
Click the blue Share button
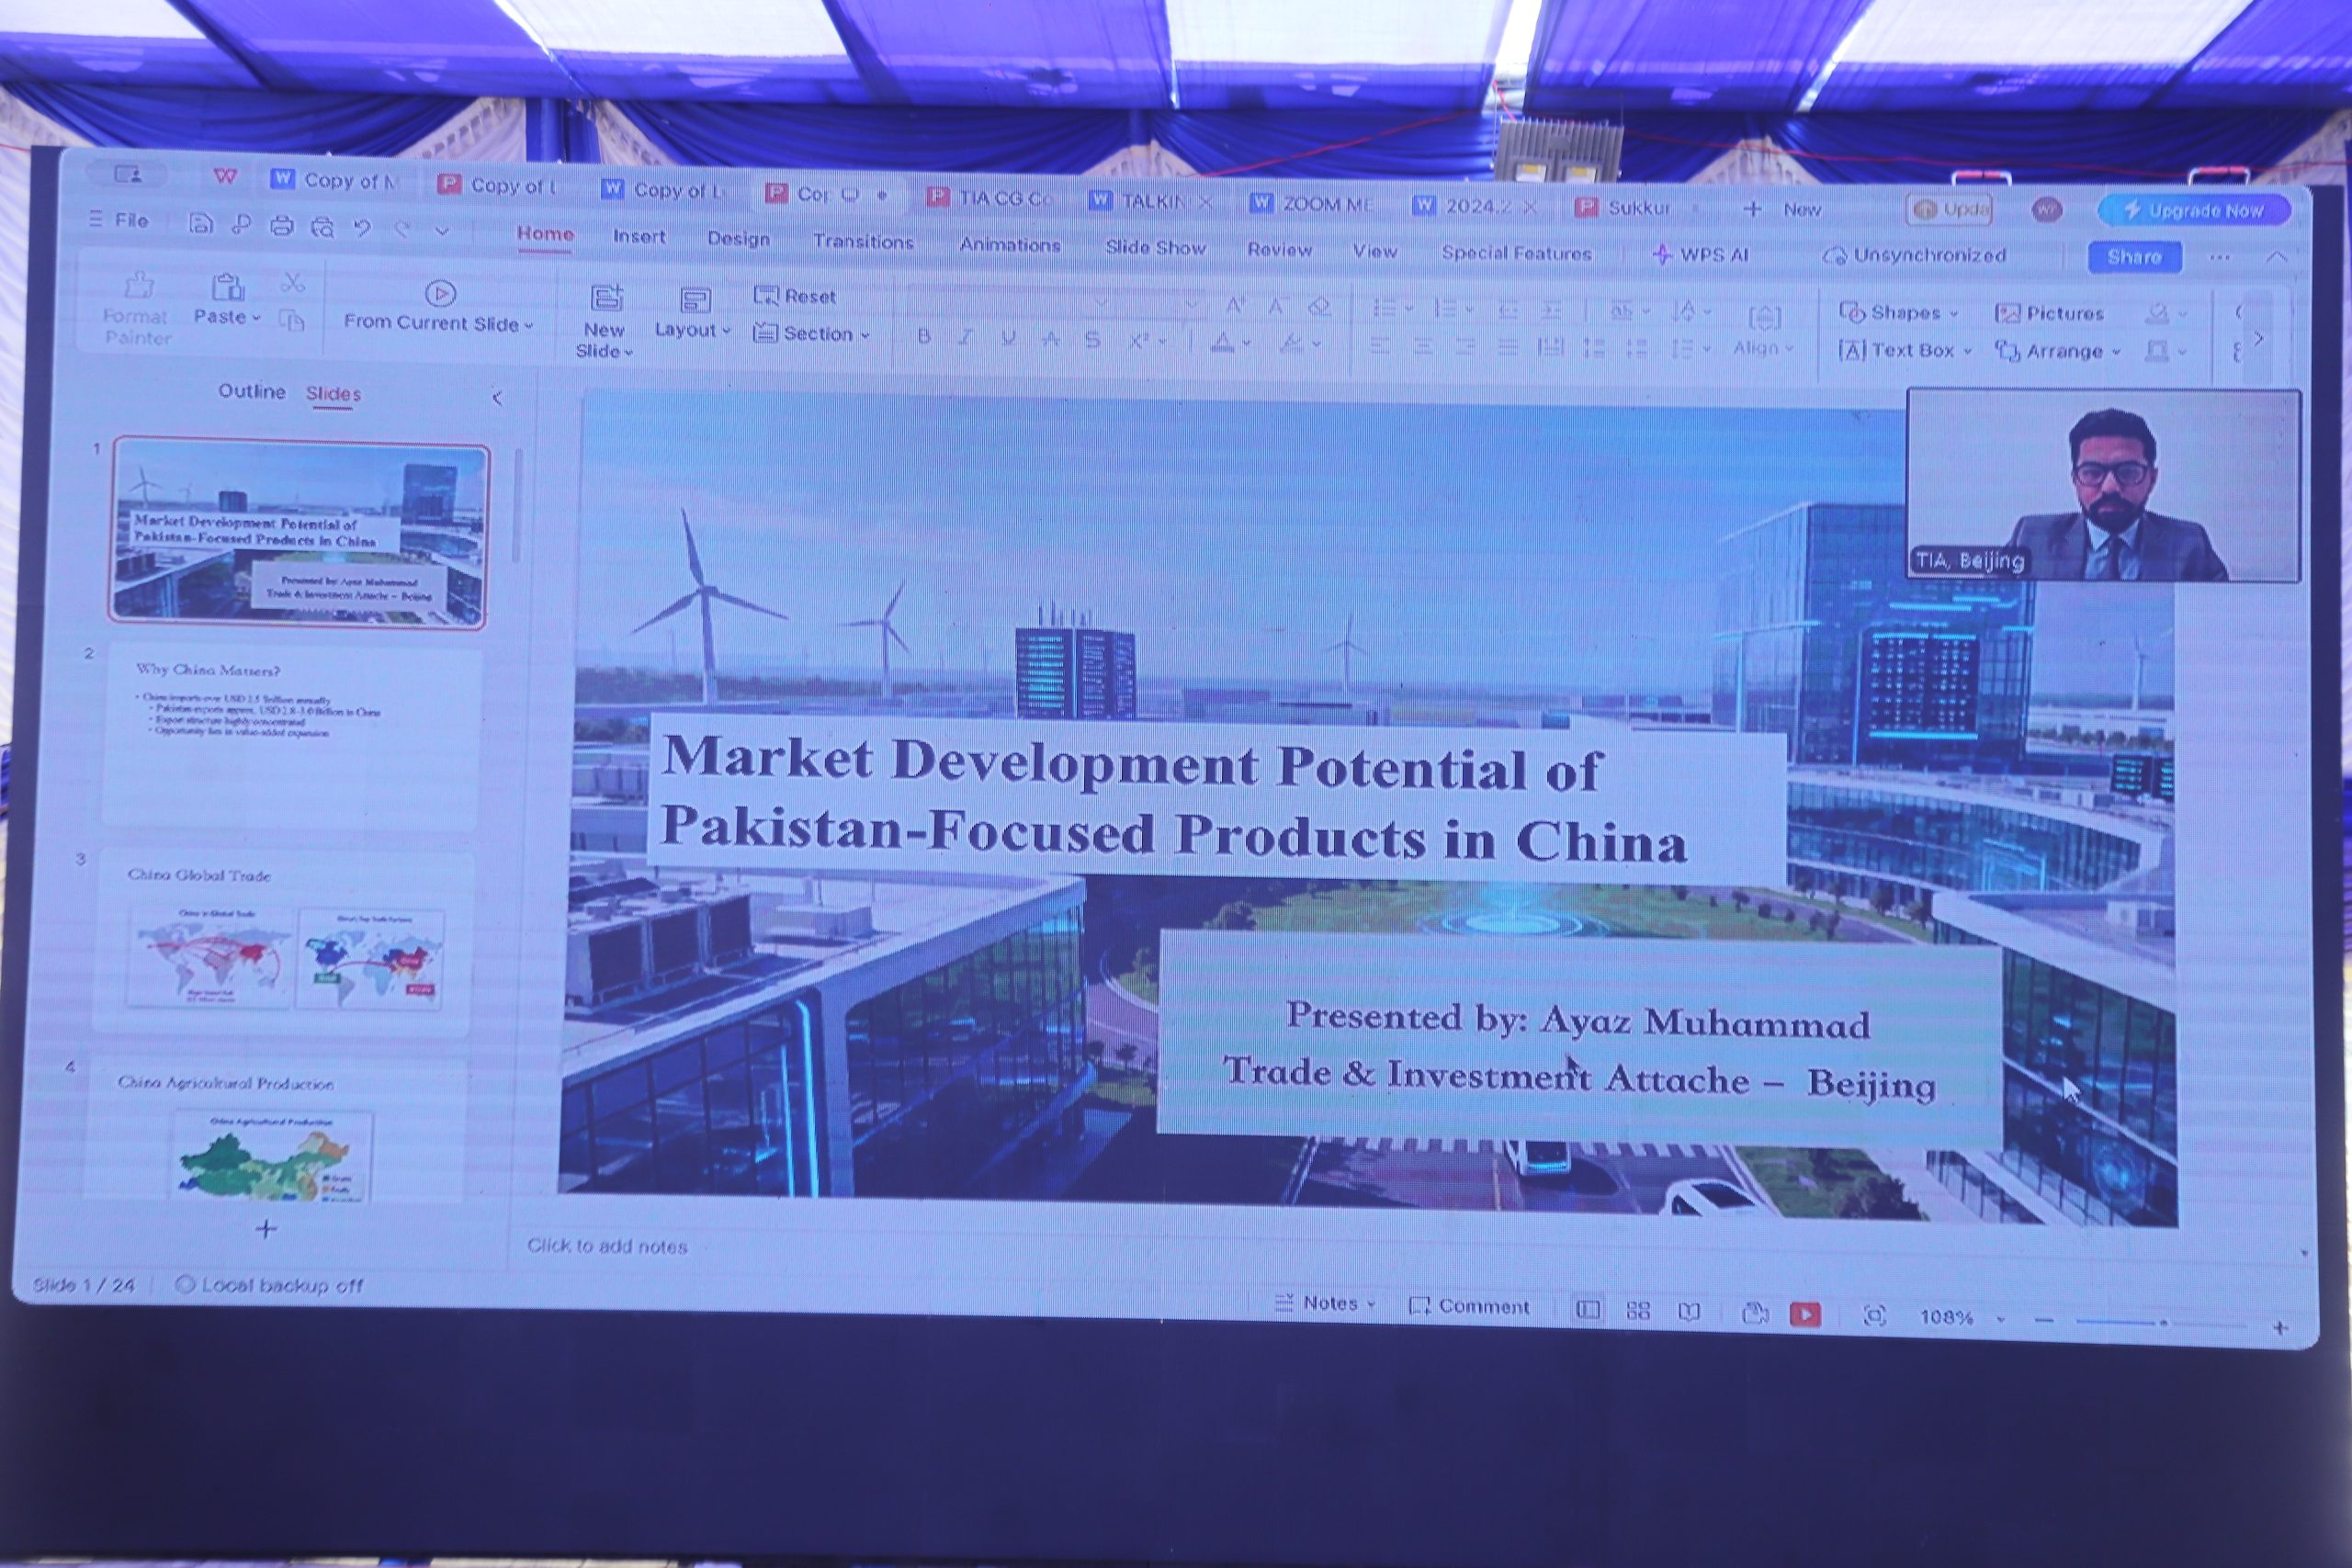tap(2134, 257)
